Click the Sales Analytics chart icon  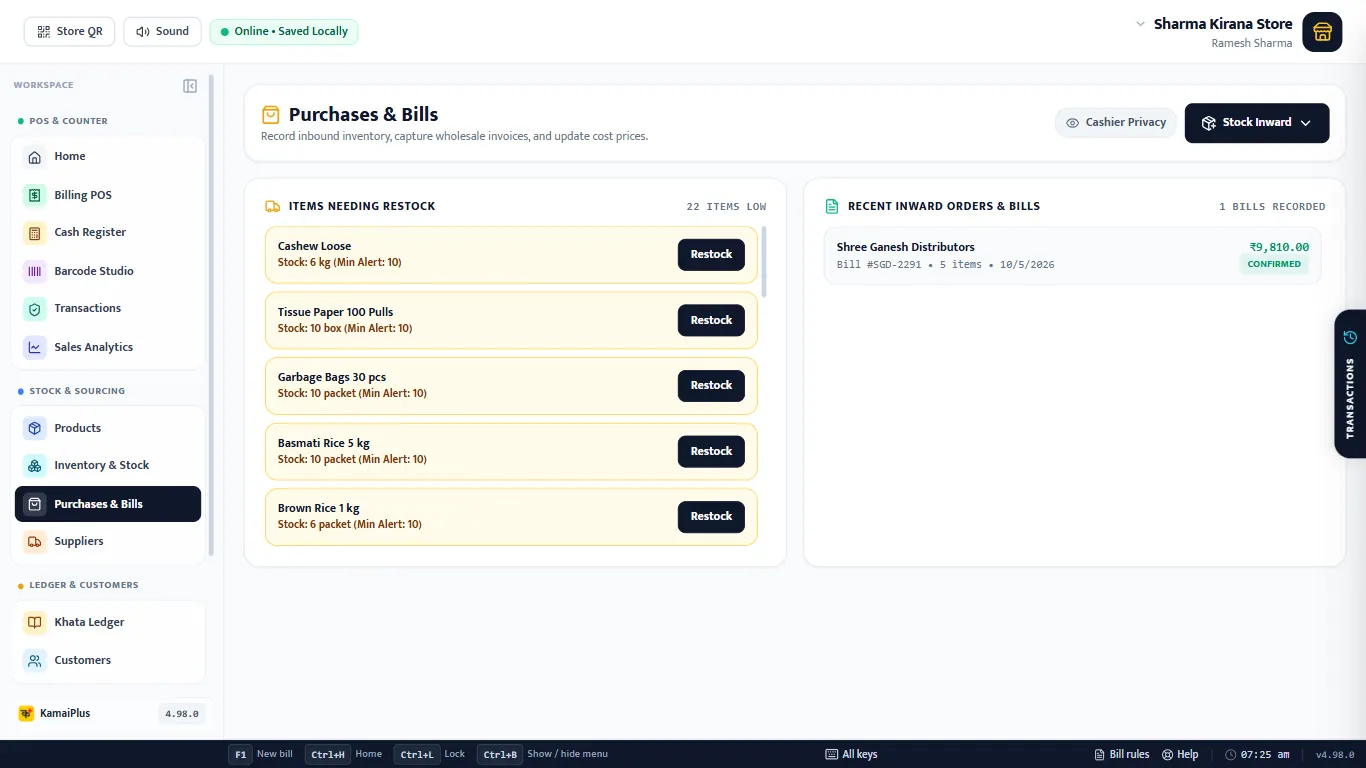[35, 347]
